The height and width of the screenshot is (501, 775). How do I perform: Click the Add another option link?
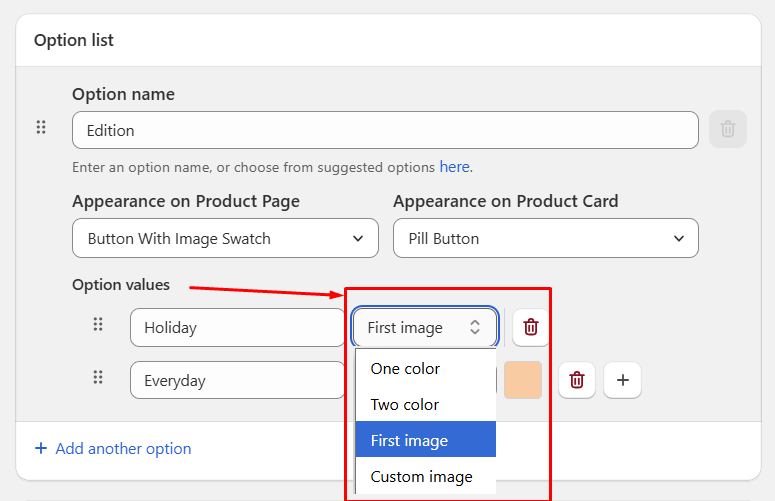123,448
